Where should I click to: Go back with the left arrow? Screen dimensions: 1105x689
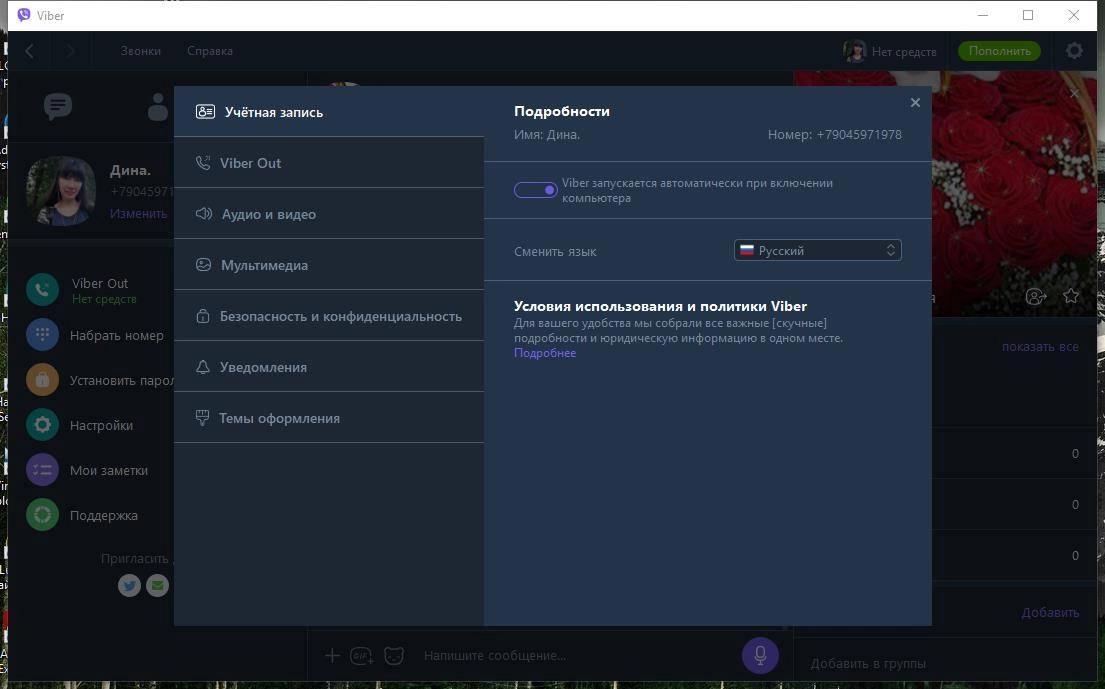pyautogui.click(x=30, y=51)
